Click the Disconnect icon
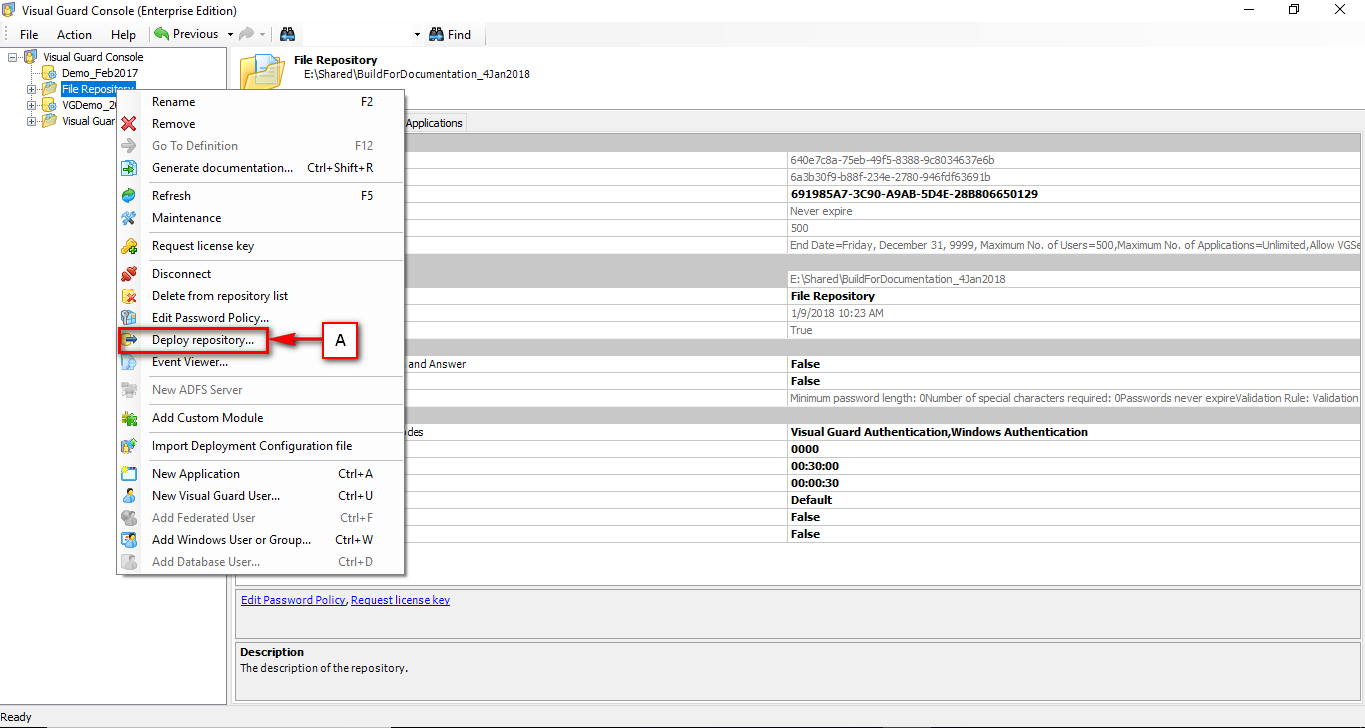The height and width of the screenshot is (728, 1365). point(130,273)
